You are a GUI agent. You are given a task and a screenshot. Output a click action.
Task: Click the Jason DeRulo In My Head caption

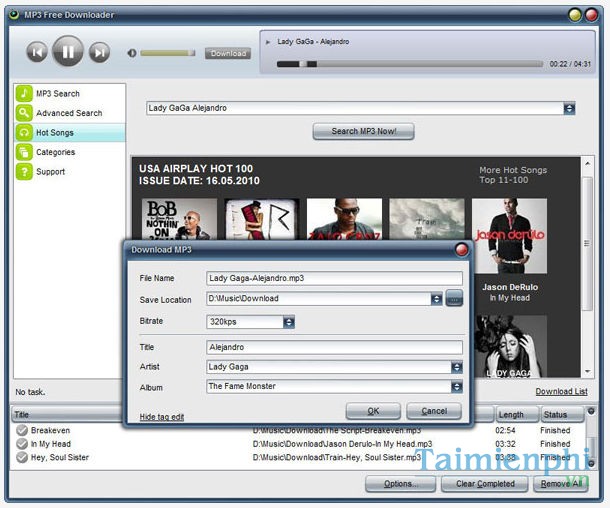[510, 293]
